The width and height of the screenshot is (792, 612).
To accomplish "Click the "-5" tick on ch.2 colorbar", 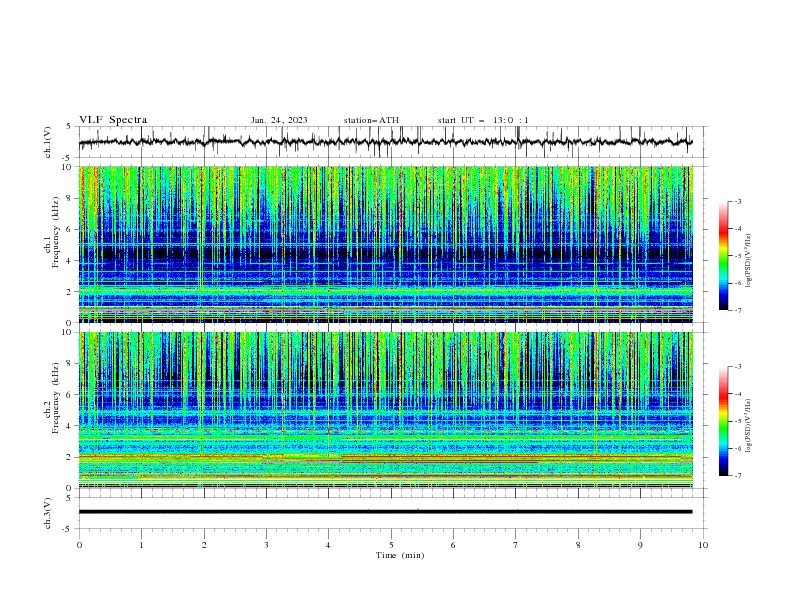I will pyautogui.click(x=738, y=421).
